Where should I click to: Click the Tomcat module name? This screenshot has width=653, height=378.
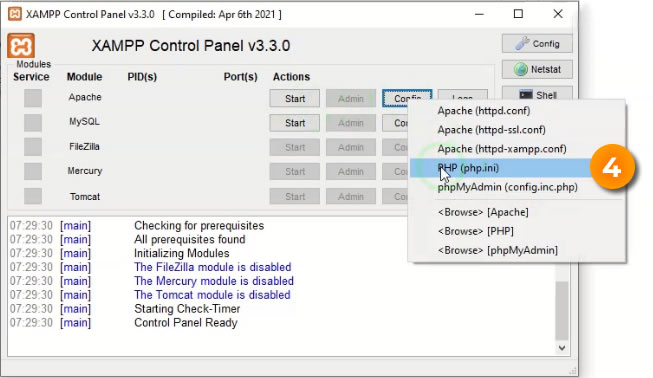85,196
